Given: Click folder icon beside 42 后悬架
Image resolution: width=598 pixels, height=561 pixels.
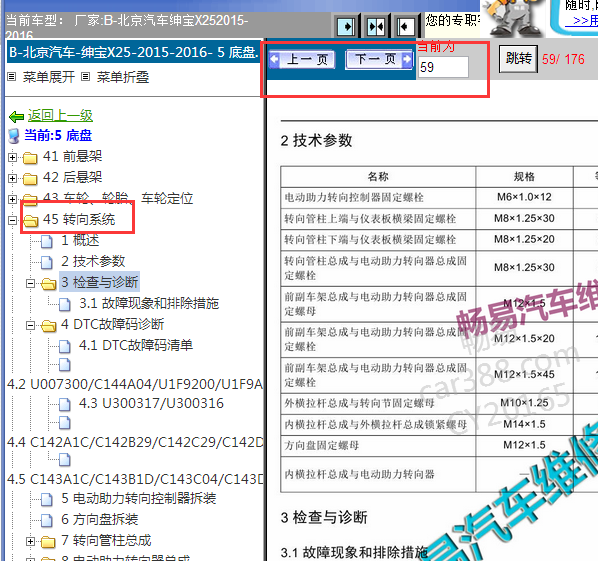Looking at the screenshot, I should (30, 178).
